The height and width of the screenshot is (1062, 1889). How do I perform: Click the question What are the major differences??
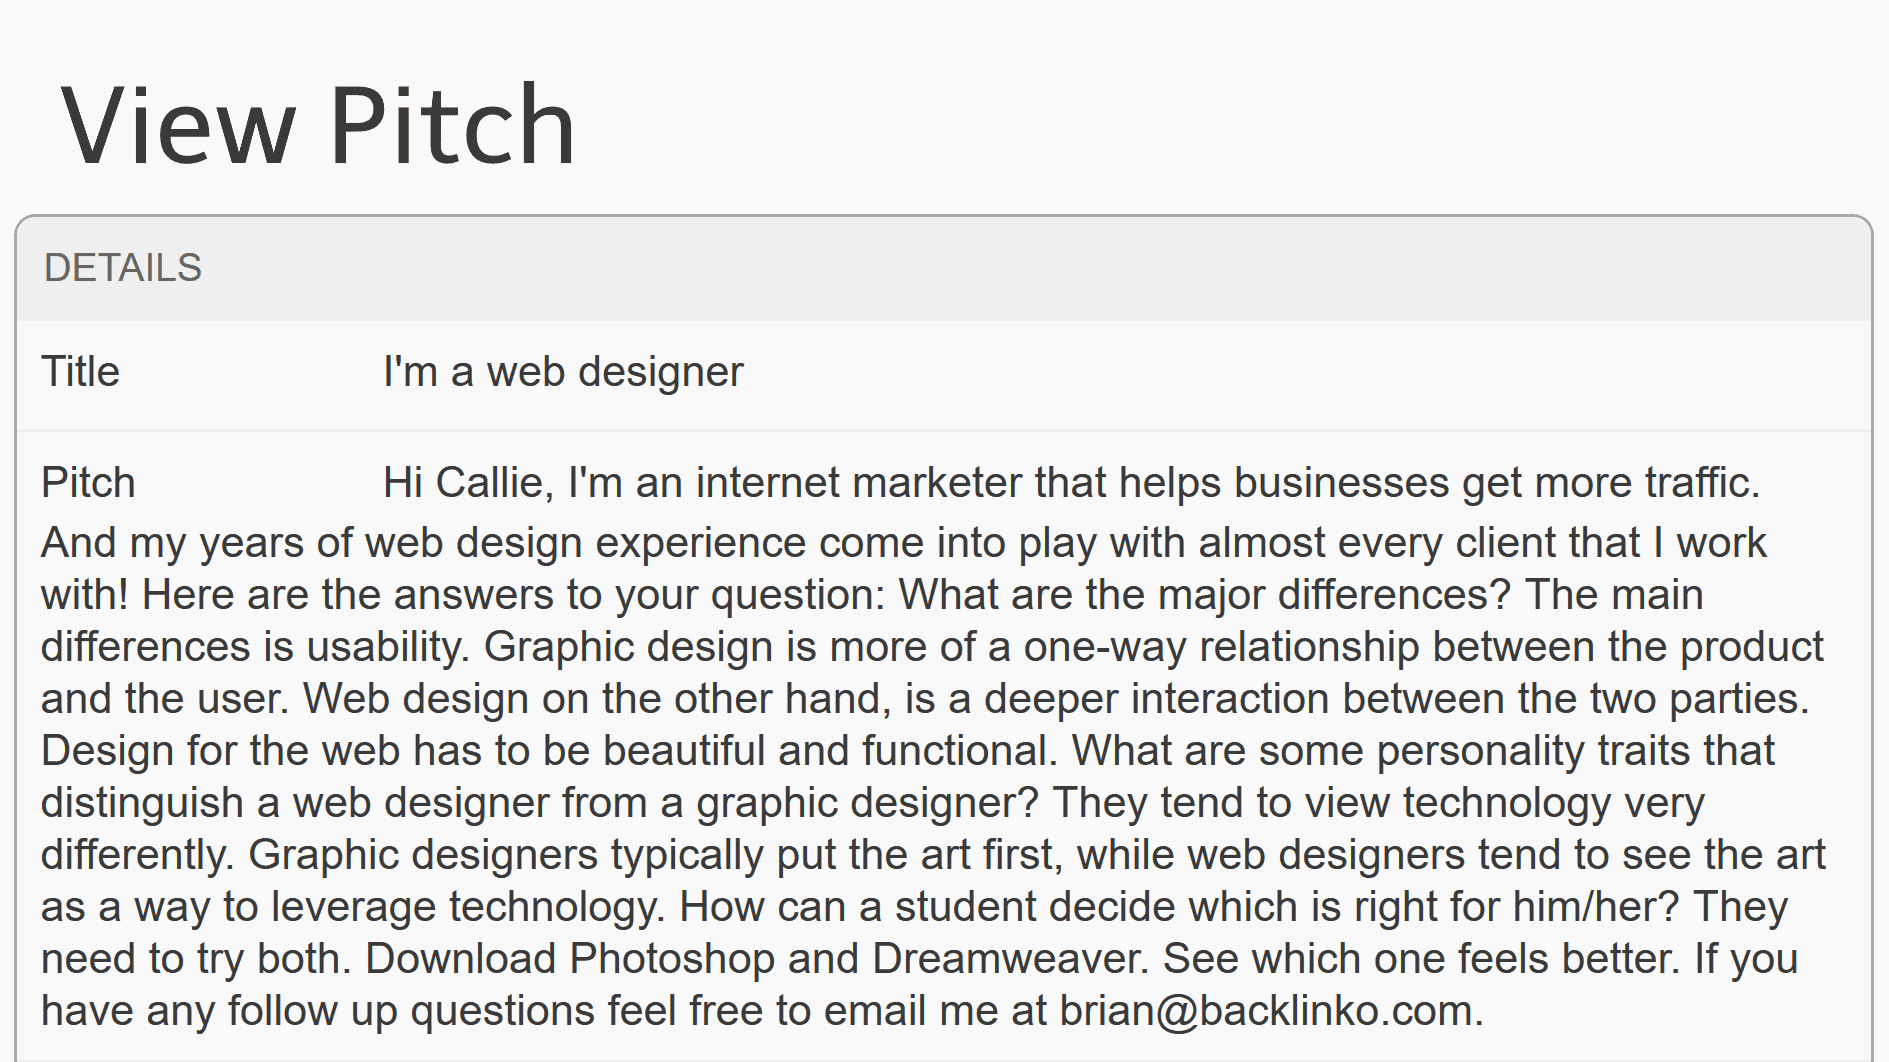[x=1204, y=595]
